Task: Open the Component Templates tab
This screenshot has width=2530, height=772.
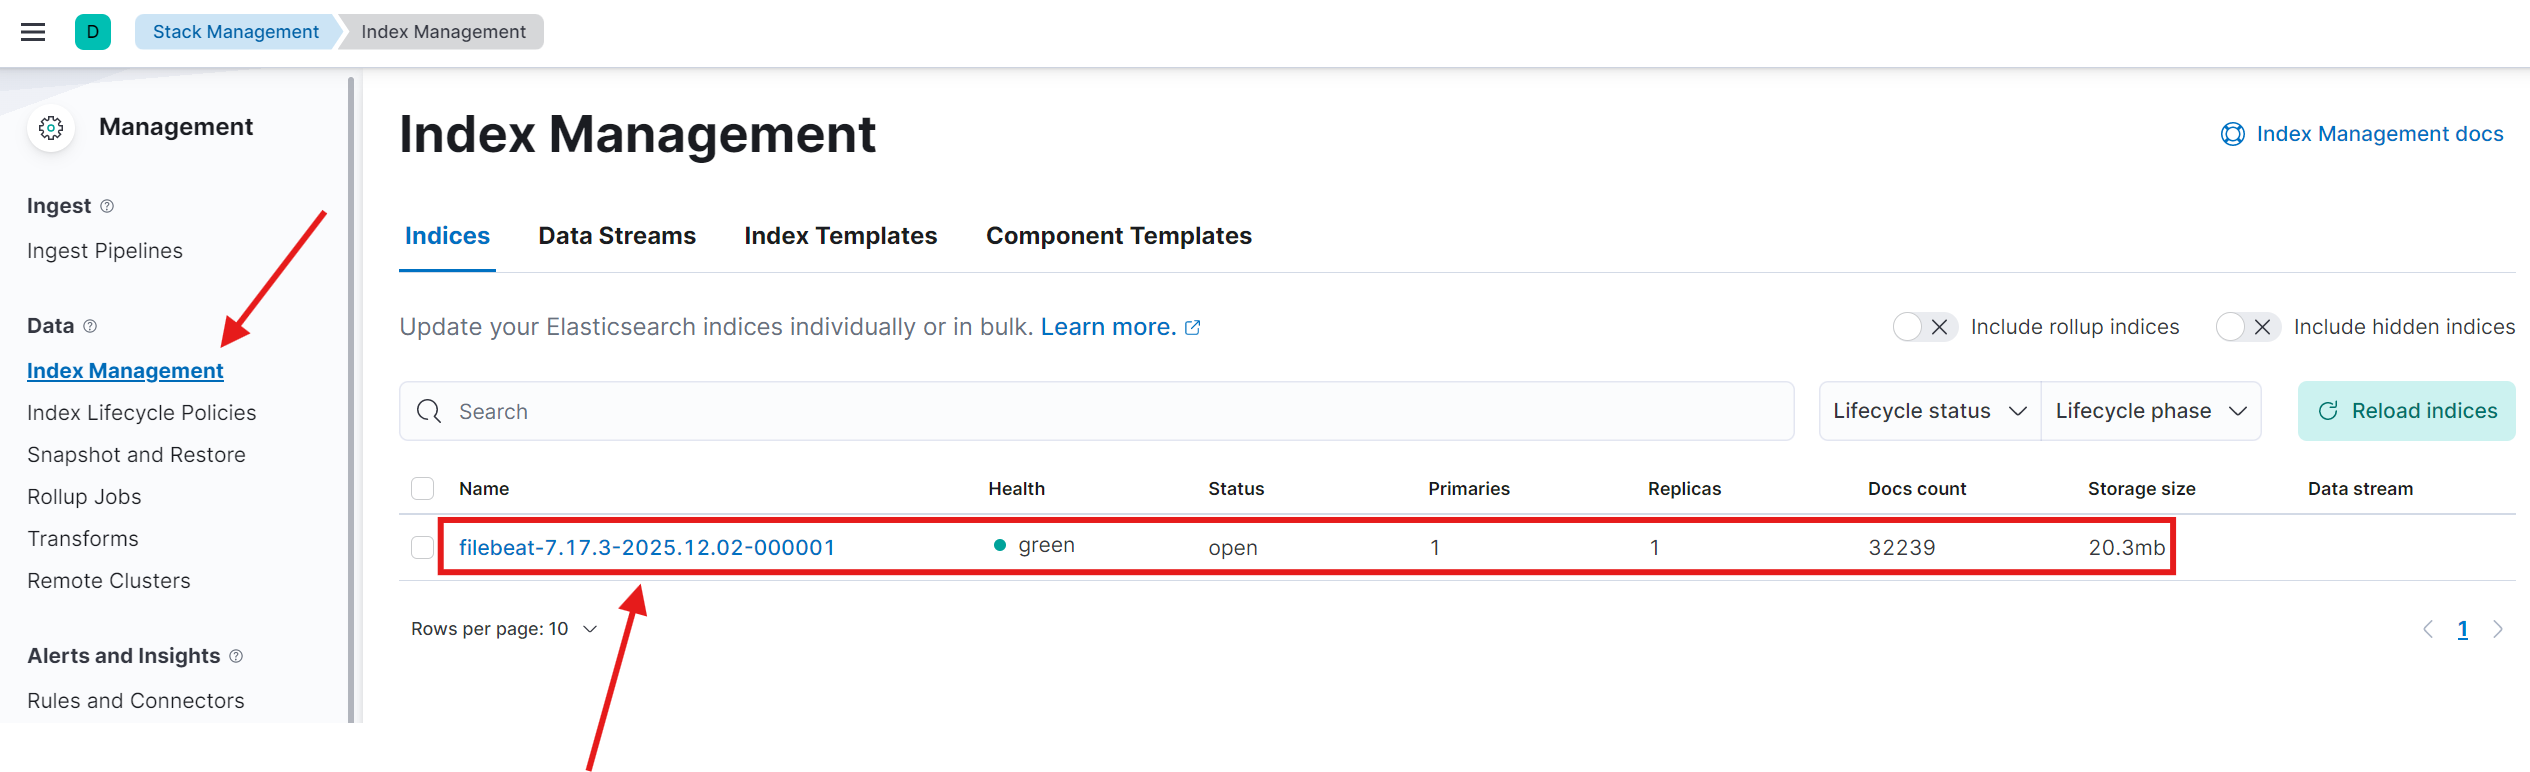Action: (1118, 236)
